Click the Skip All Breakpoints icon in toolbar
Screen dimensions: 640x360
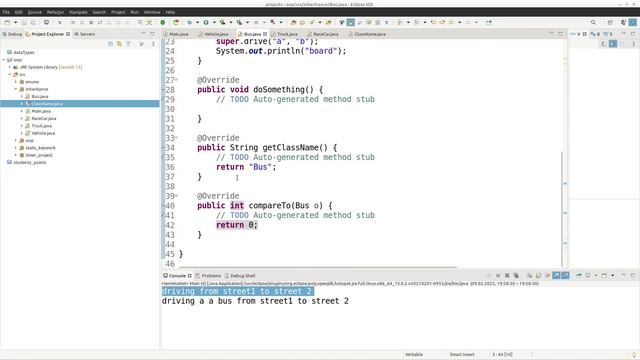[59, 22]
